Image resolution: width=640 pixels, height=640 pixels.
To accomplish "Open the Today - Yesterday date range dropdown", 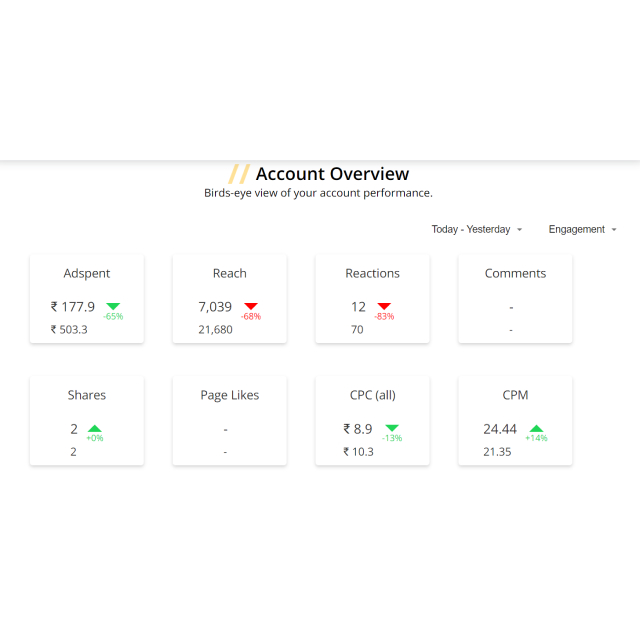I will click(x=476, y=229).
